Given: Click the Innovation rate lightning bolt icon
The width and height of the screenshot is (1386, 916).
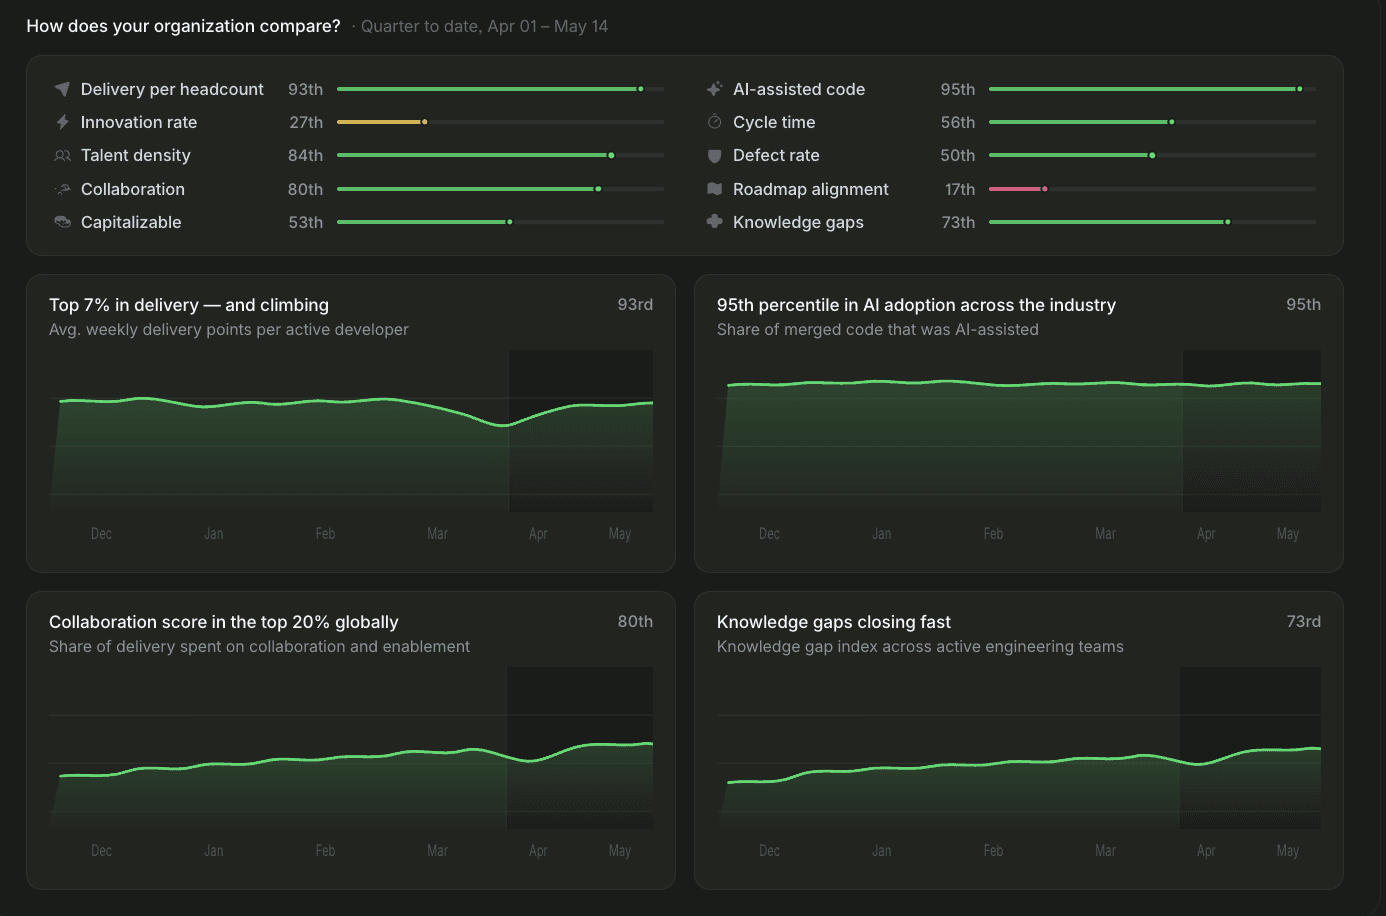Looking at the screenshot, I should pyautogui.click(x=62, y=122).
